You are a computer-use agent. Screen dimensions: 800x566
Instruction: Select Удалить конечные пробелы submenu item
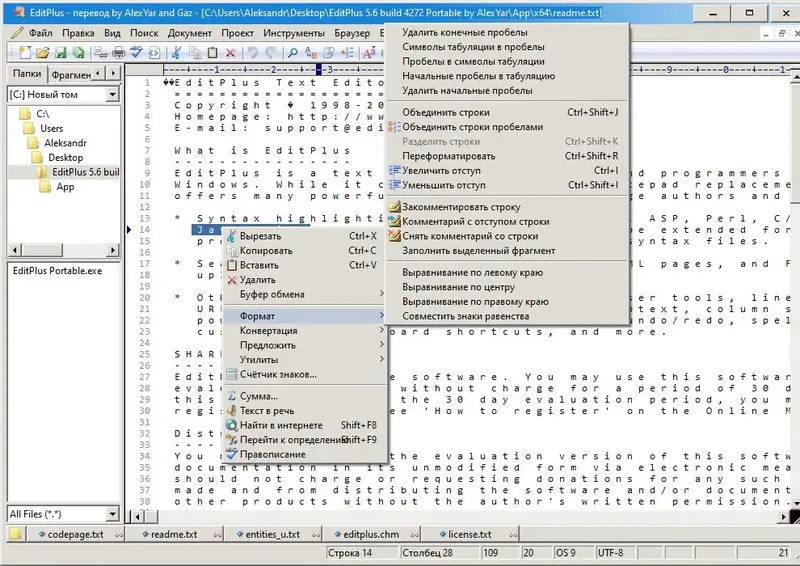tap(507, 32)
